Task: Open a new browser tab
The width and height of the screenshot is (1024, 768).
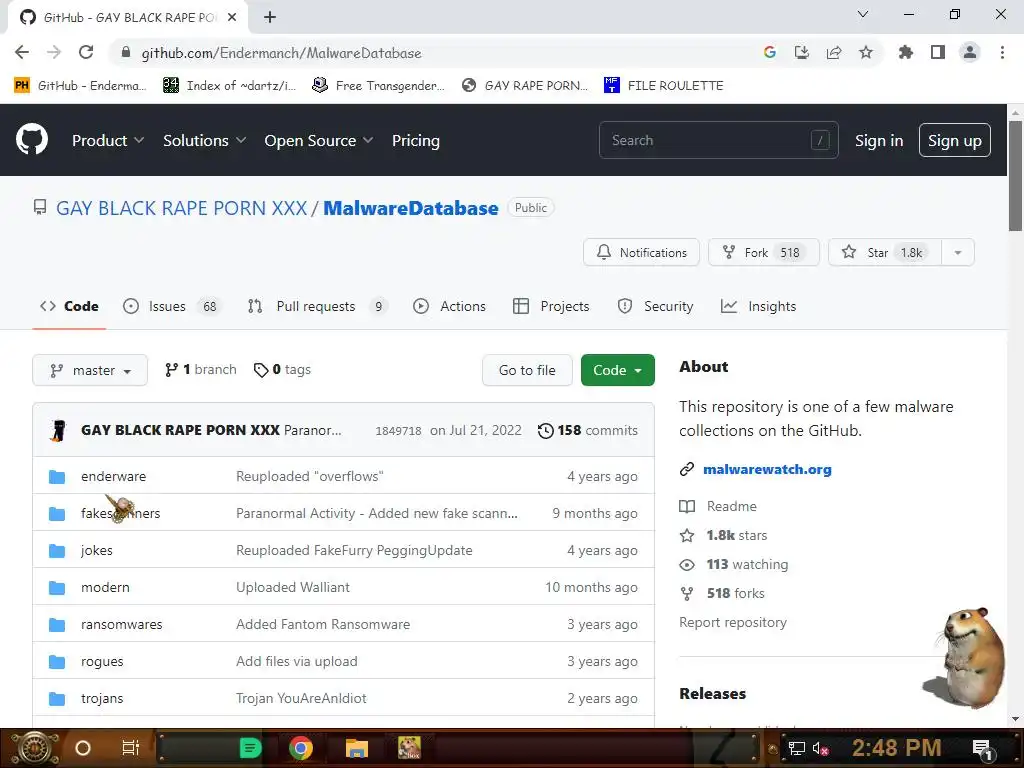Action: [x=270, y=17]
